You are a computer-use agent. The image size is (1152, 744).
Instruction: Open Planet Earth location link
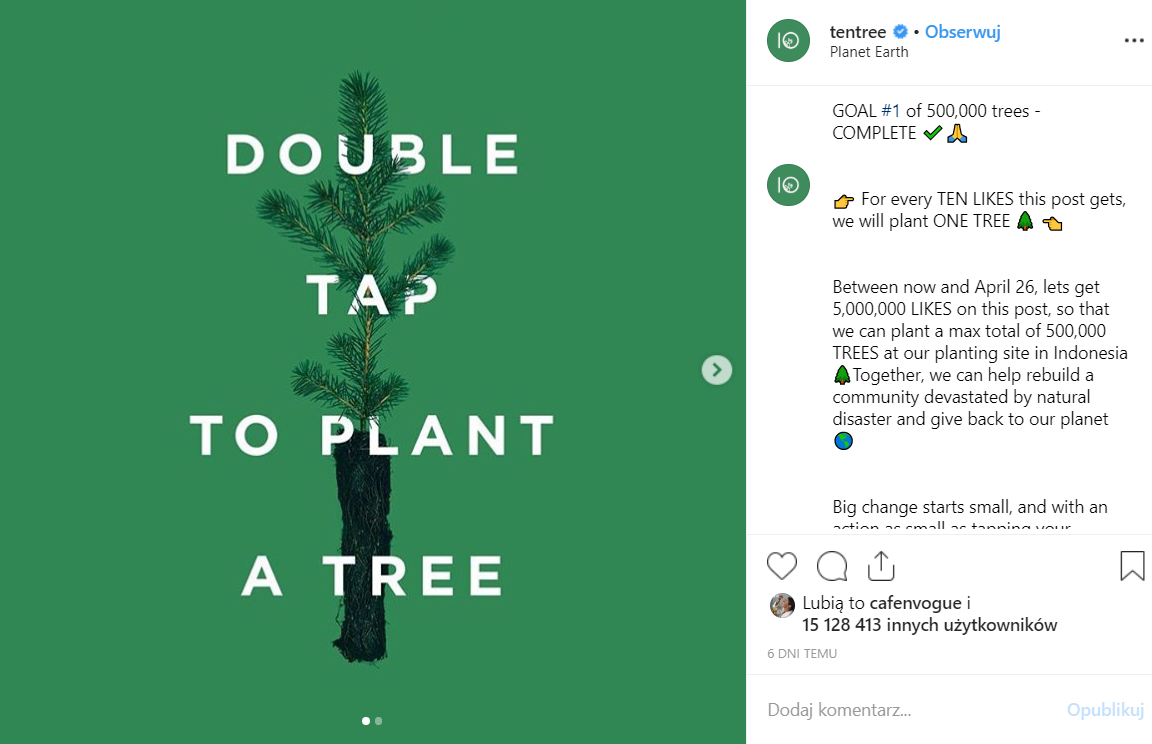869,52
